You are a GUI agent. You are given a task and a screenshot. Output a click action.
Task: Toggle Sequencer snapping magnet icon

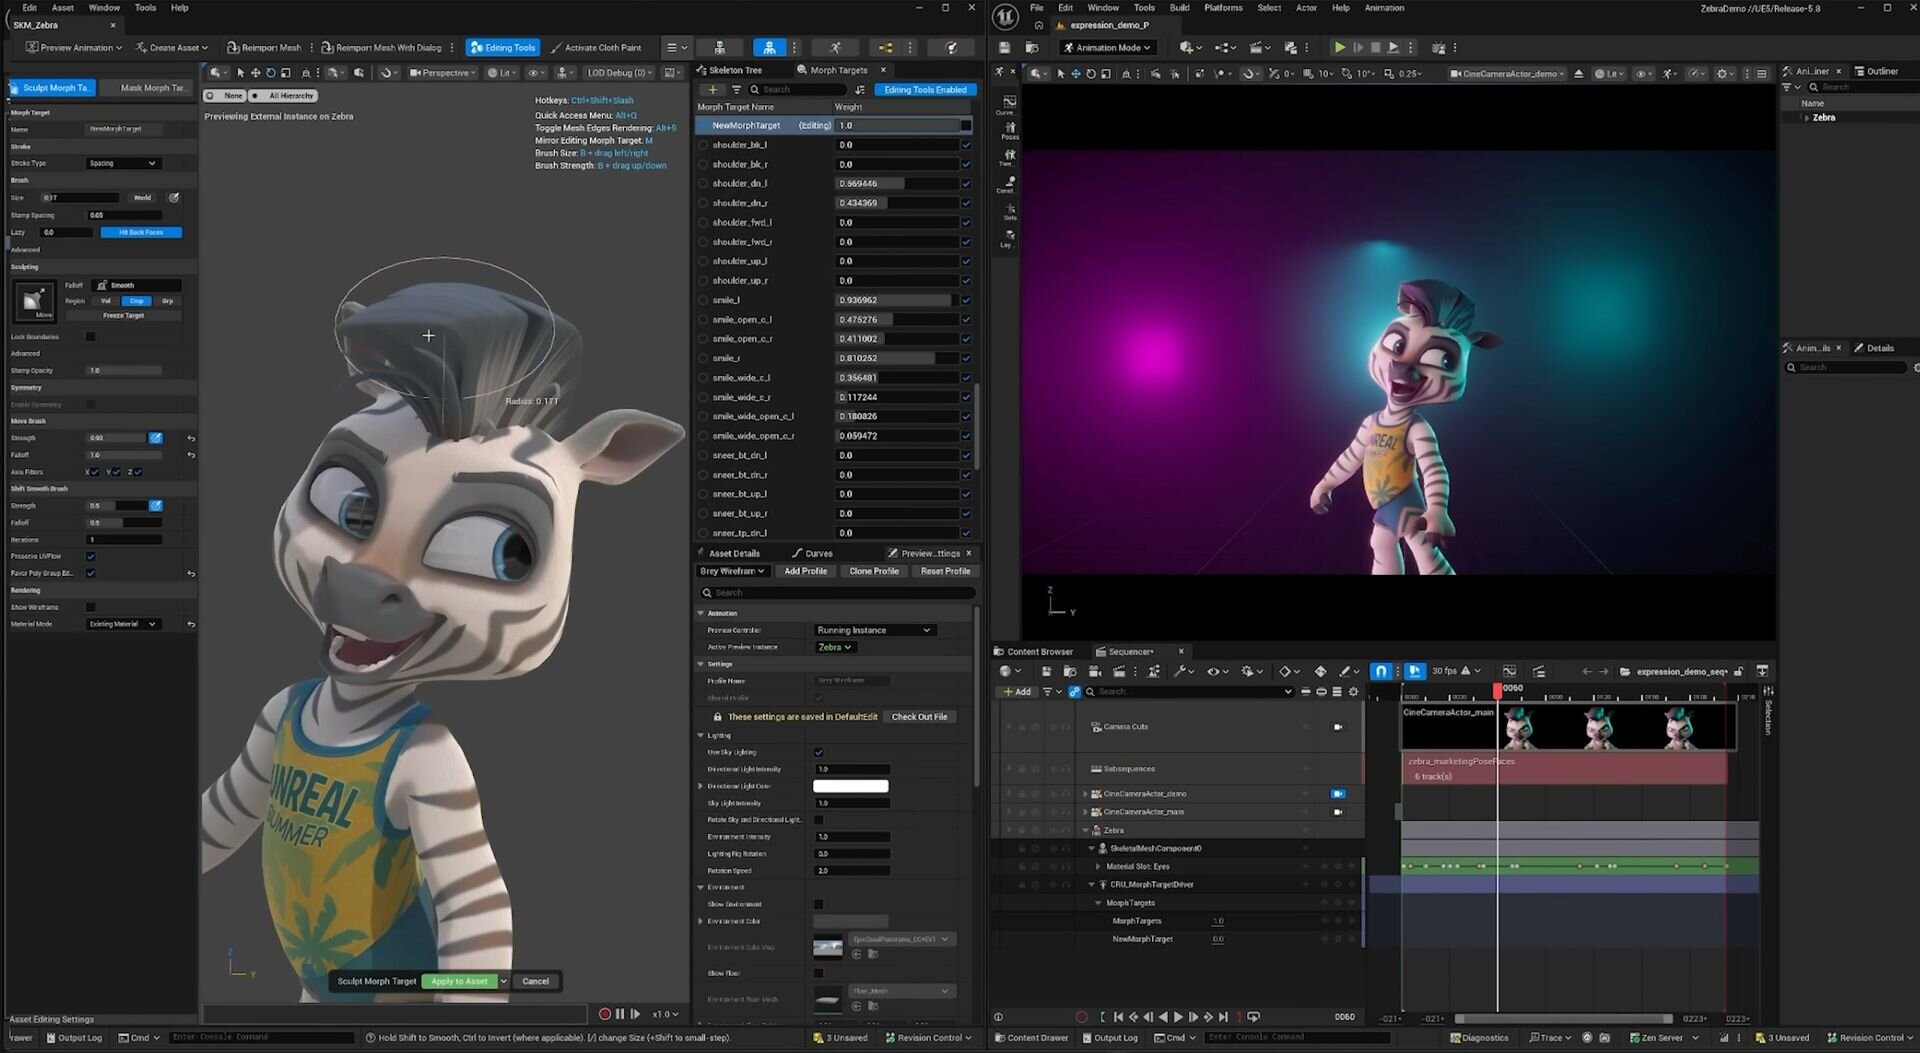click(x=1381, y=671)
